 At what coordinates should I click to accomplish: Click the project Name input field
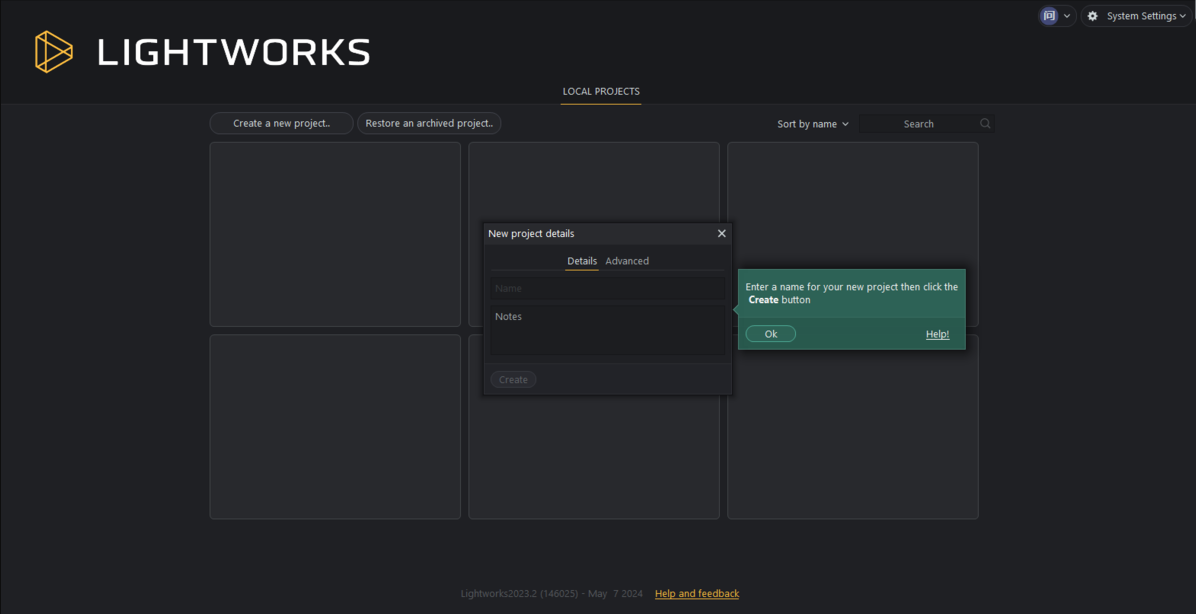click(608, 288)
